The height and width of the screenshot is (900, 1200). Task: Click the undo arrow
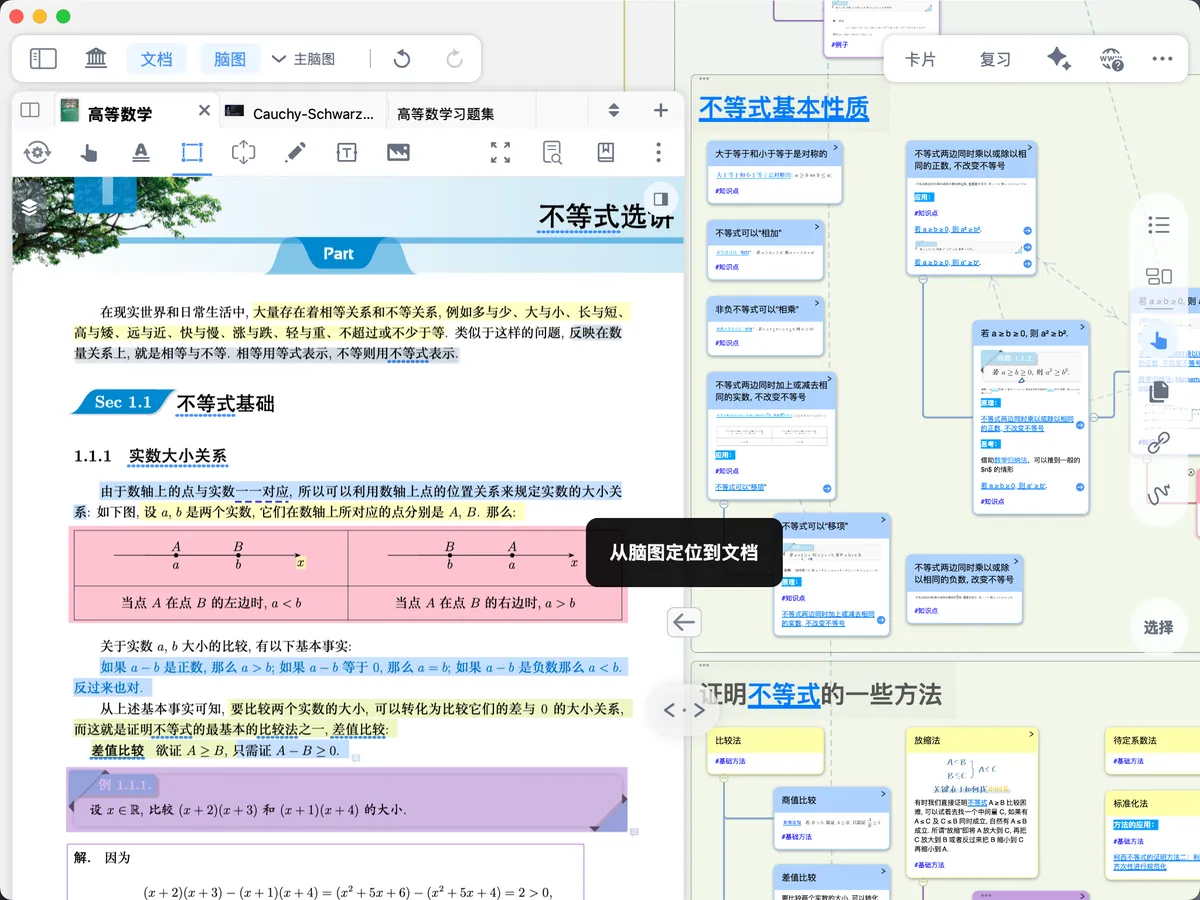pyautogui.click(x=402, y=59)
